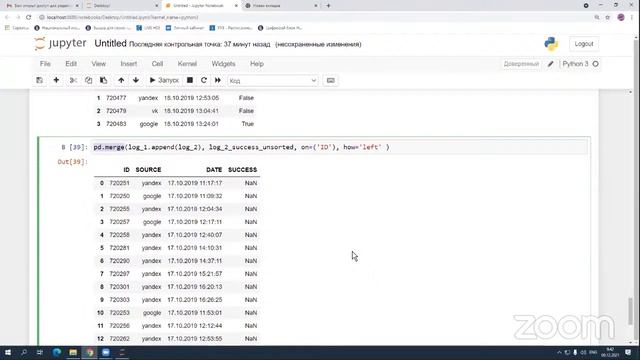Click the True value in row 720483

coord(247,124)
